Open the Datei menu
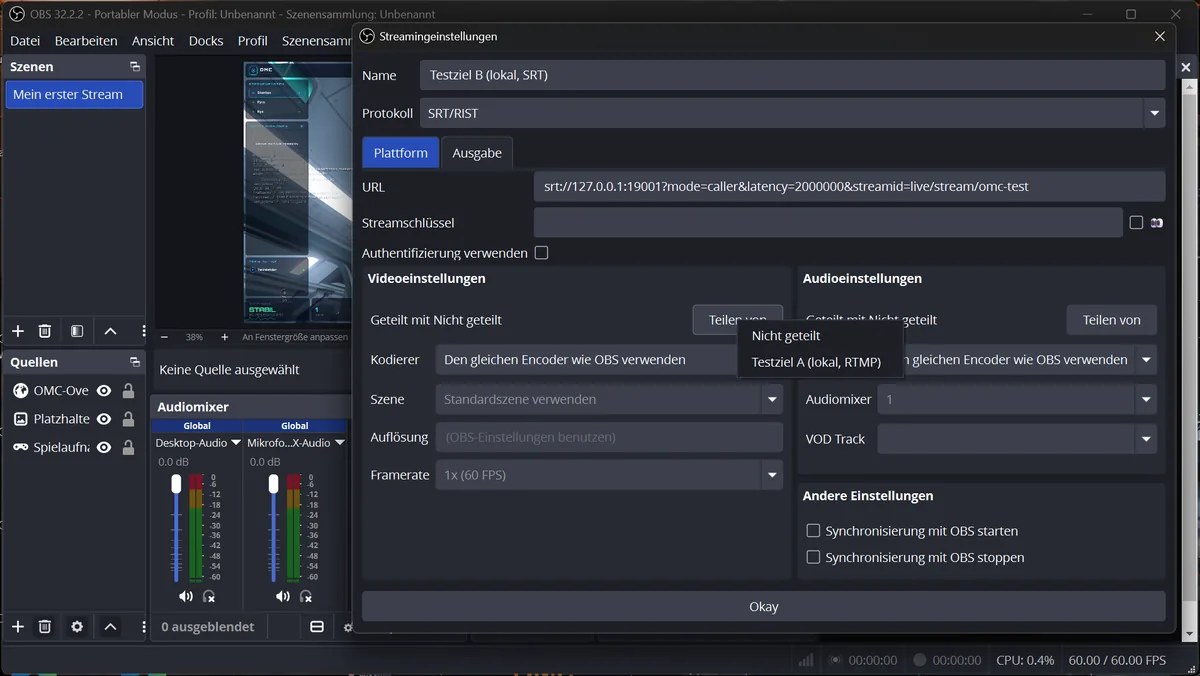Screen dimensions: 1200x676 click(x=25, y=41)
